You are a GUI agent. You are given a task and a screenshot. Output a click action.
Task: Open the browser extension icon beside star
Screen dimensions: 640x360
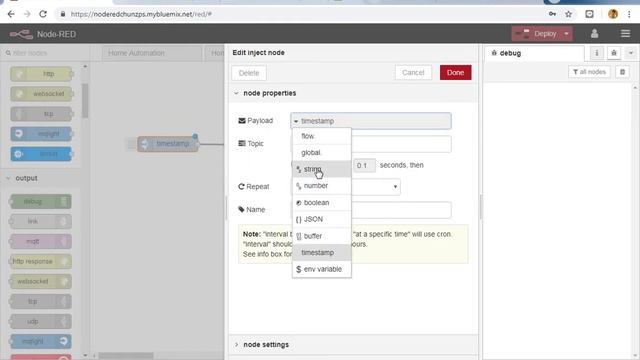589,14
